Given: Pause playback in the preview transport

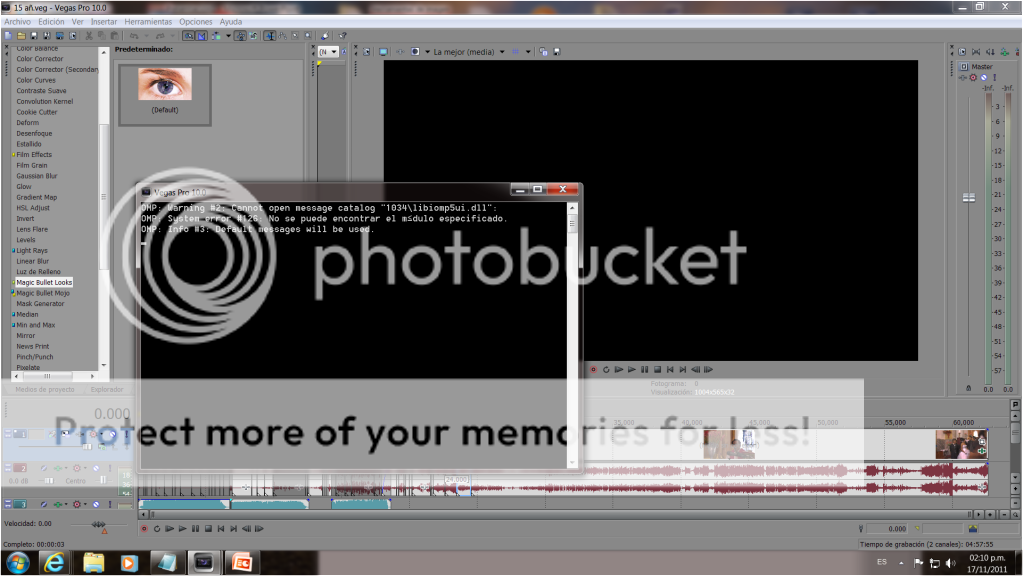Looking at the screenshot, I should (x=645, y=370).
